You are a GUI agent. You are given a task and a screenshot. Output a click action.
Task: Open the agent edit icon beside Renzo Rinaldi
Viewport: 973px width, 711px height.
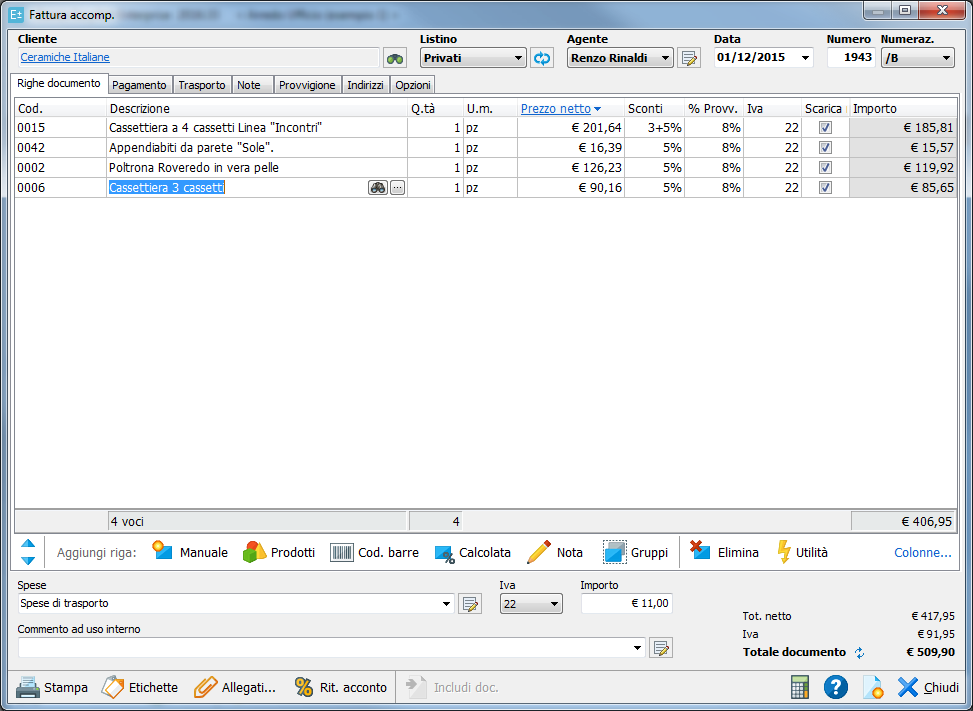pos(689,58)
